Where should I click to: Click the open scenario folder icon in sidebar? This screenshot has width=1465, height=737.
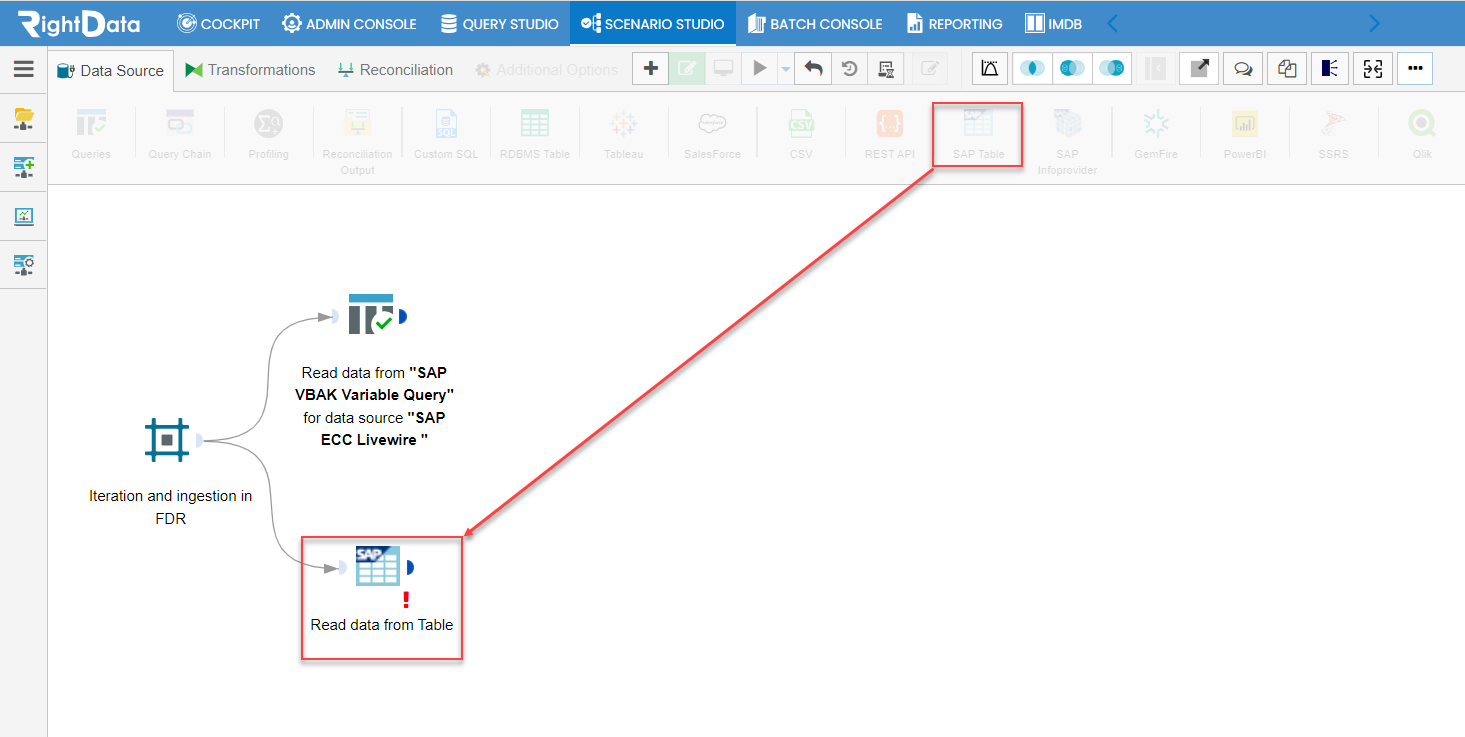coord(23,119)
